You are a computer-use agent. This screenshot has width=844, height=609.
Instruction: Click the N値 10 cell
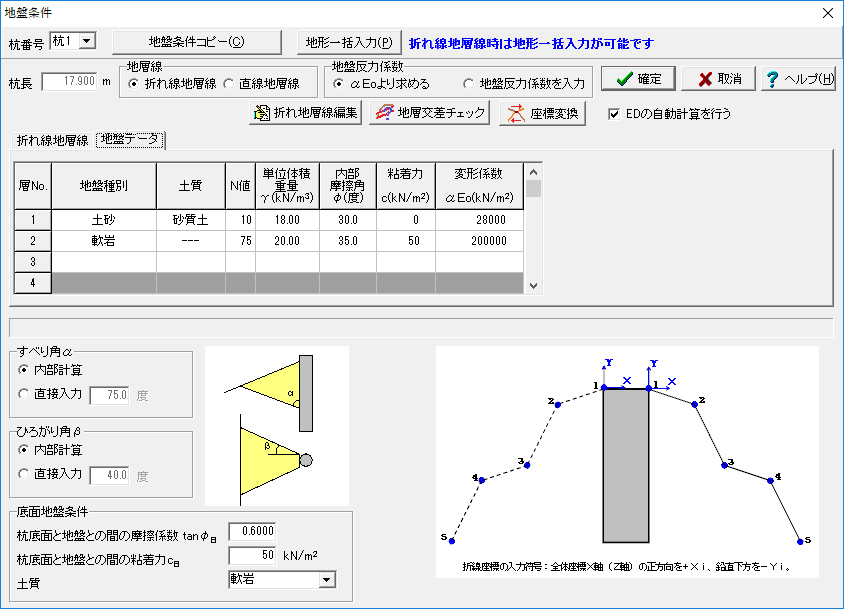tap(241, 220)
